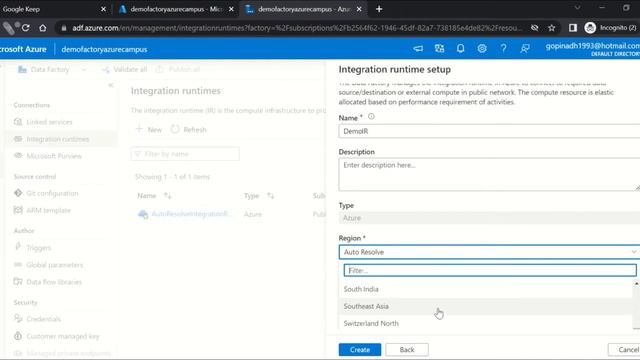Image resolution: width=640 pixels, height=360 pixels.
Task: Bookmark this page with star icon
Action: pos(551,28)
